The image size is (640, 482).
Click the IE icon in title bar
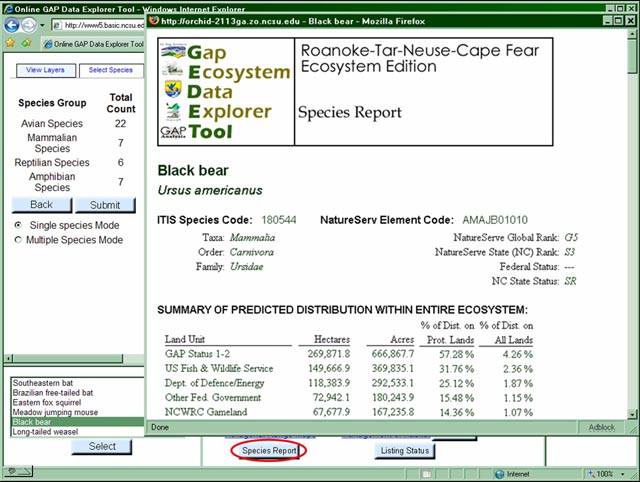click(x=8, y=9)
